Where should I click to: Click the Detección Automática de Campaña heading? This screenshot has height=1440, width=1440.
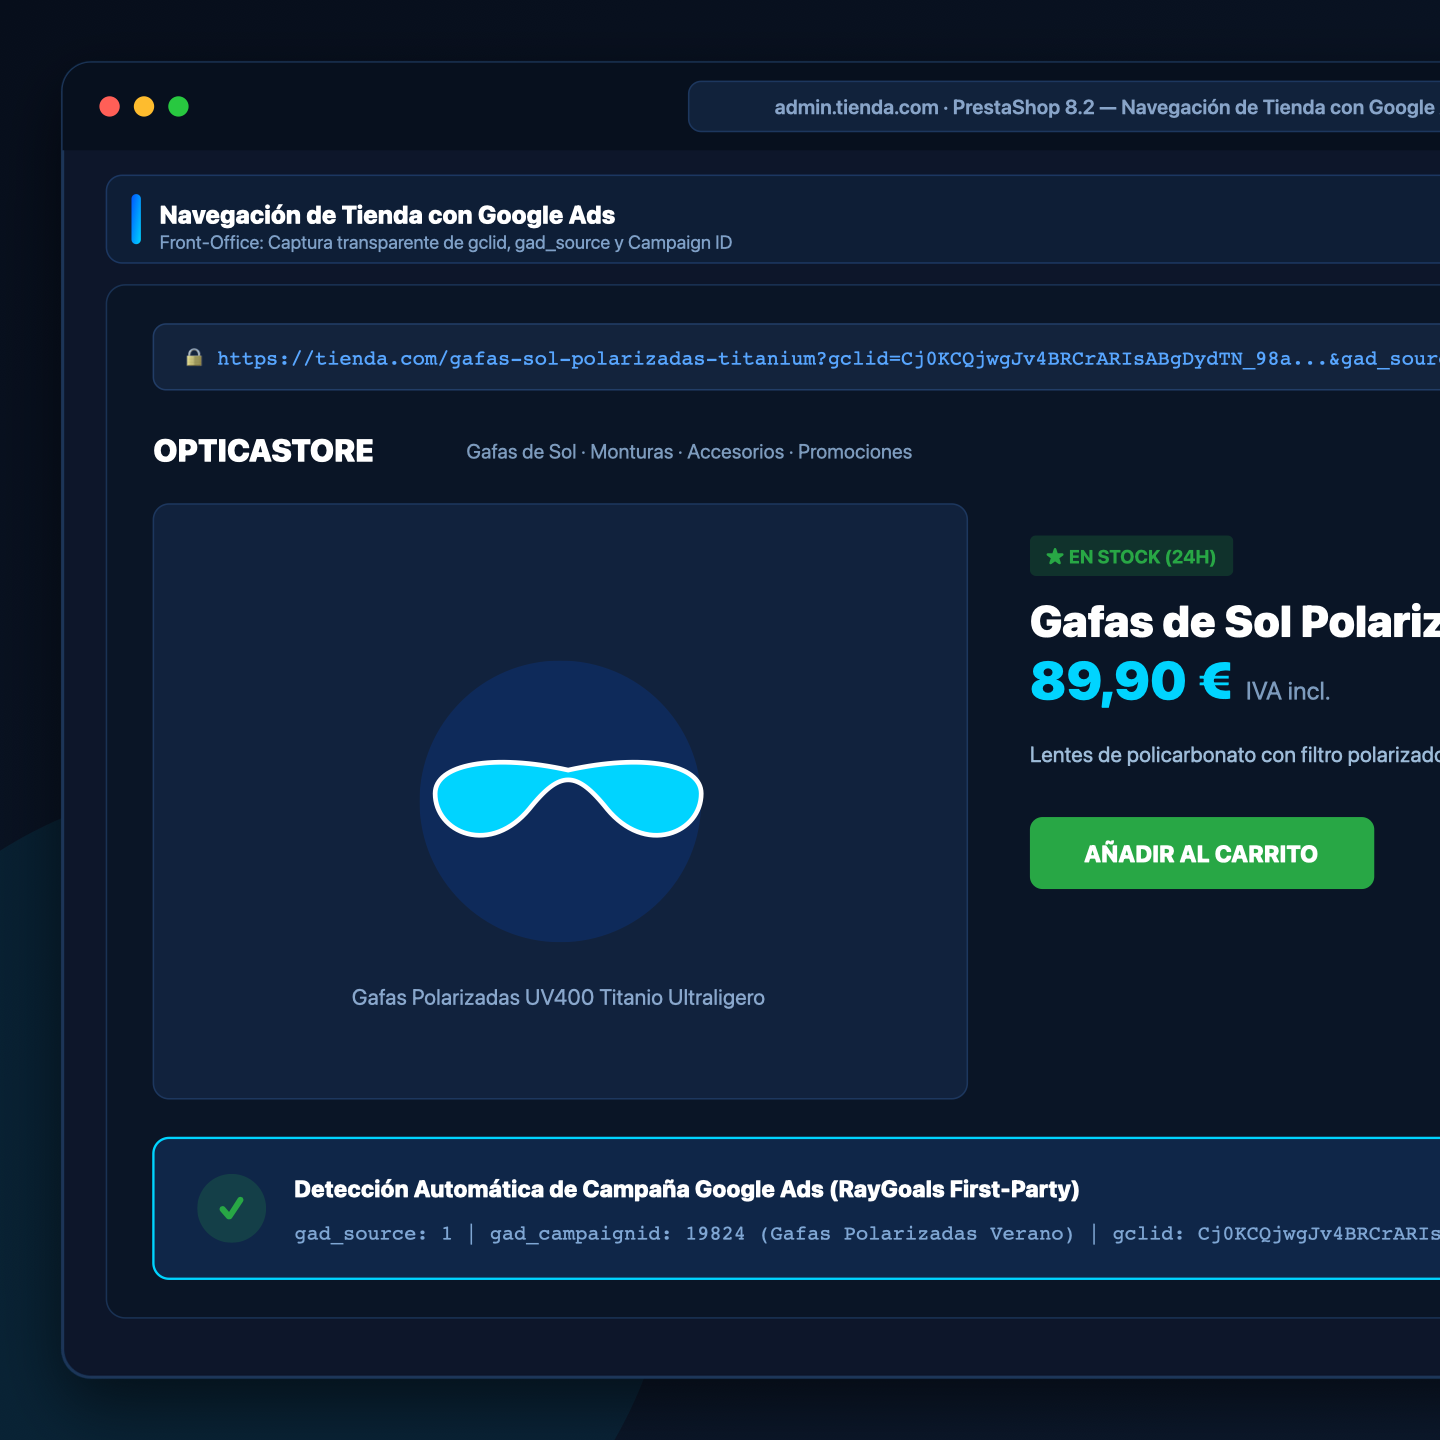click(x=687, y=1189)
